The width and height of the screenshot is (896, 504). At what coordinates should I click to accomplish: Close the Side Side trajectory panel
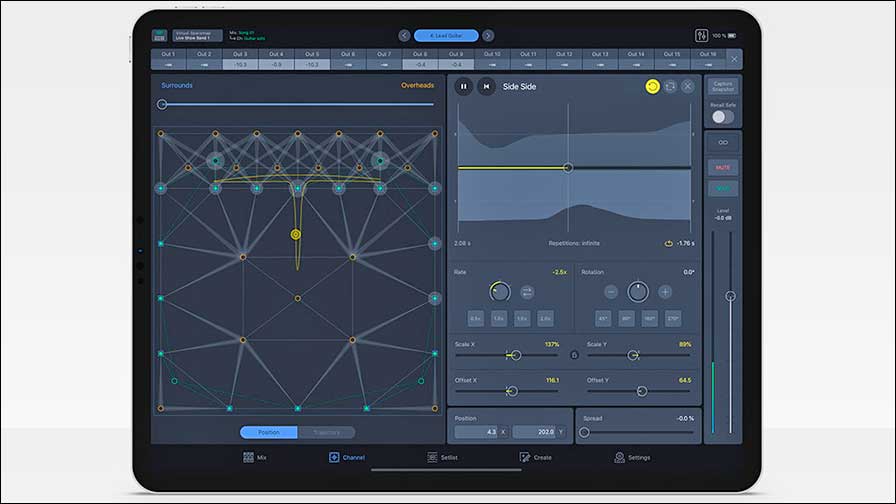click(x=687, y=86)
